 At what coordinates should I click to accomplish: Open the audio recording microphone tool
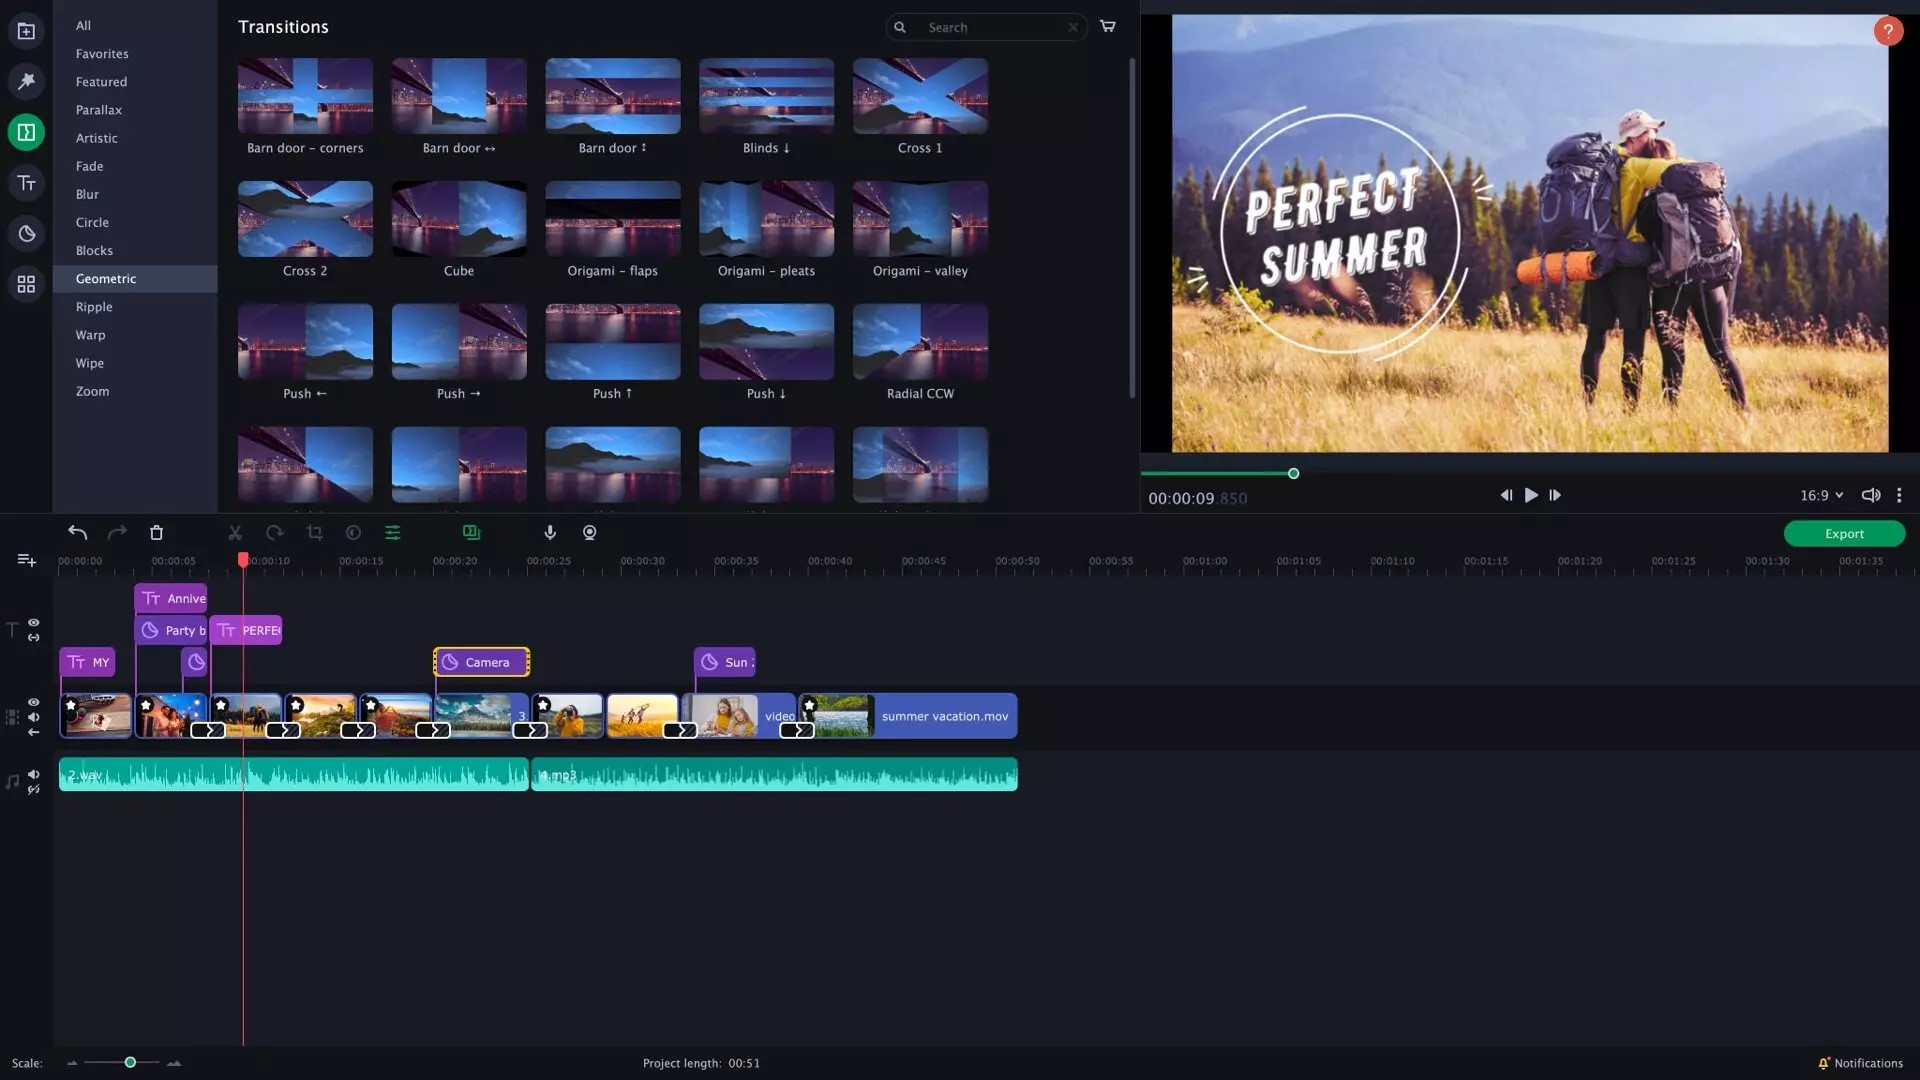[x=549, y=532]
